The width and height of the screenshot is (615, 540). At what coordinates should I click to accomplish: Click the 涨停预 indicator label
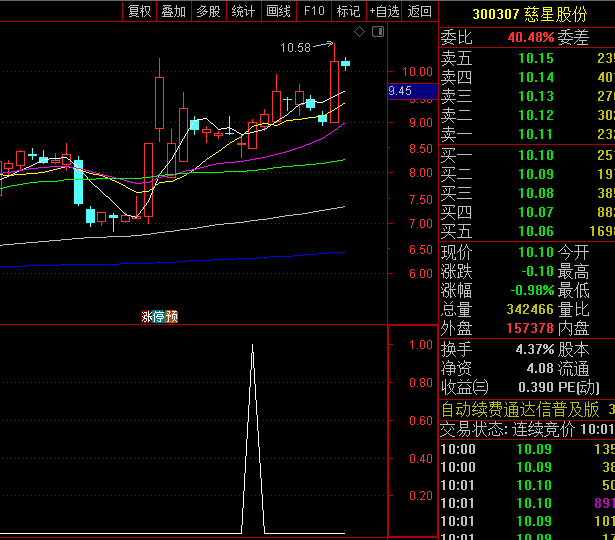pyautogui.click(x=160, y=316)
